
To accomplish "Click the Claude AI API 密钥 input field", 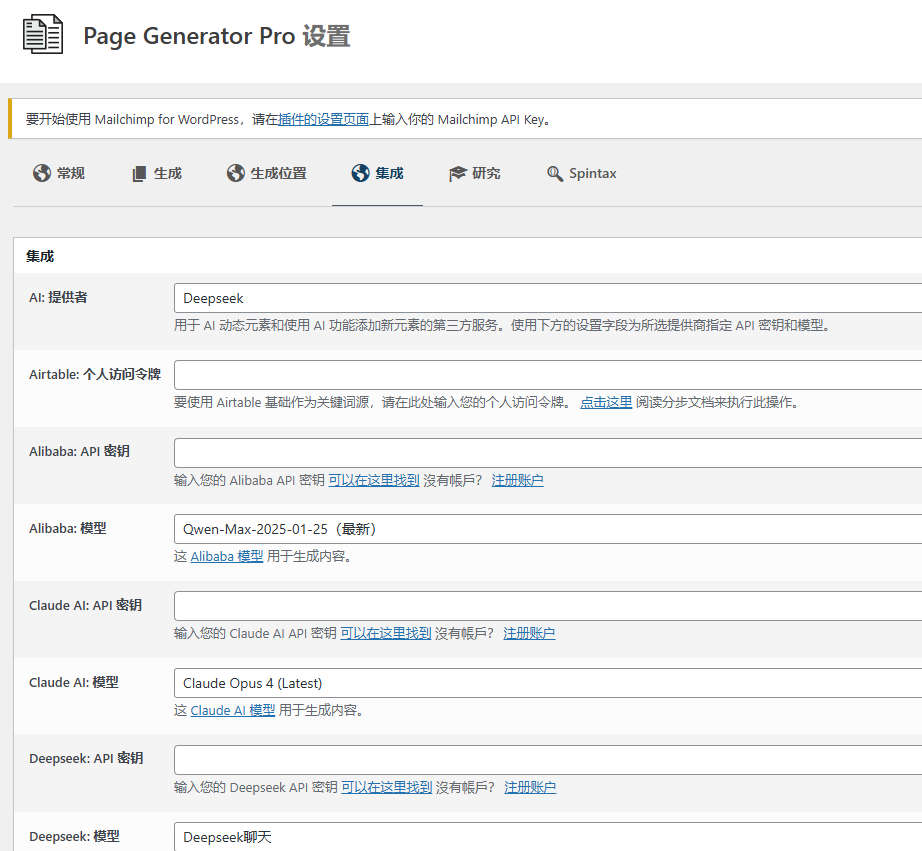I will point(548,606).
